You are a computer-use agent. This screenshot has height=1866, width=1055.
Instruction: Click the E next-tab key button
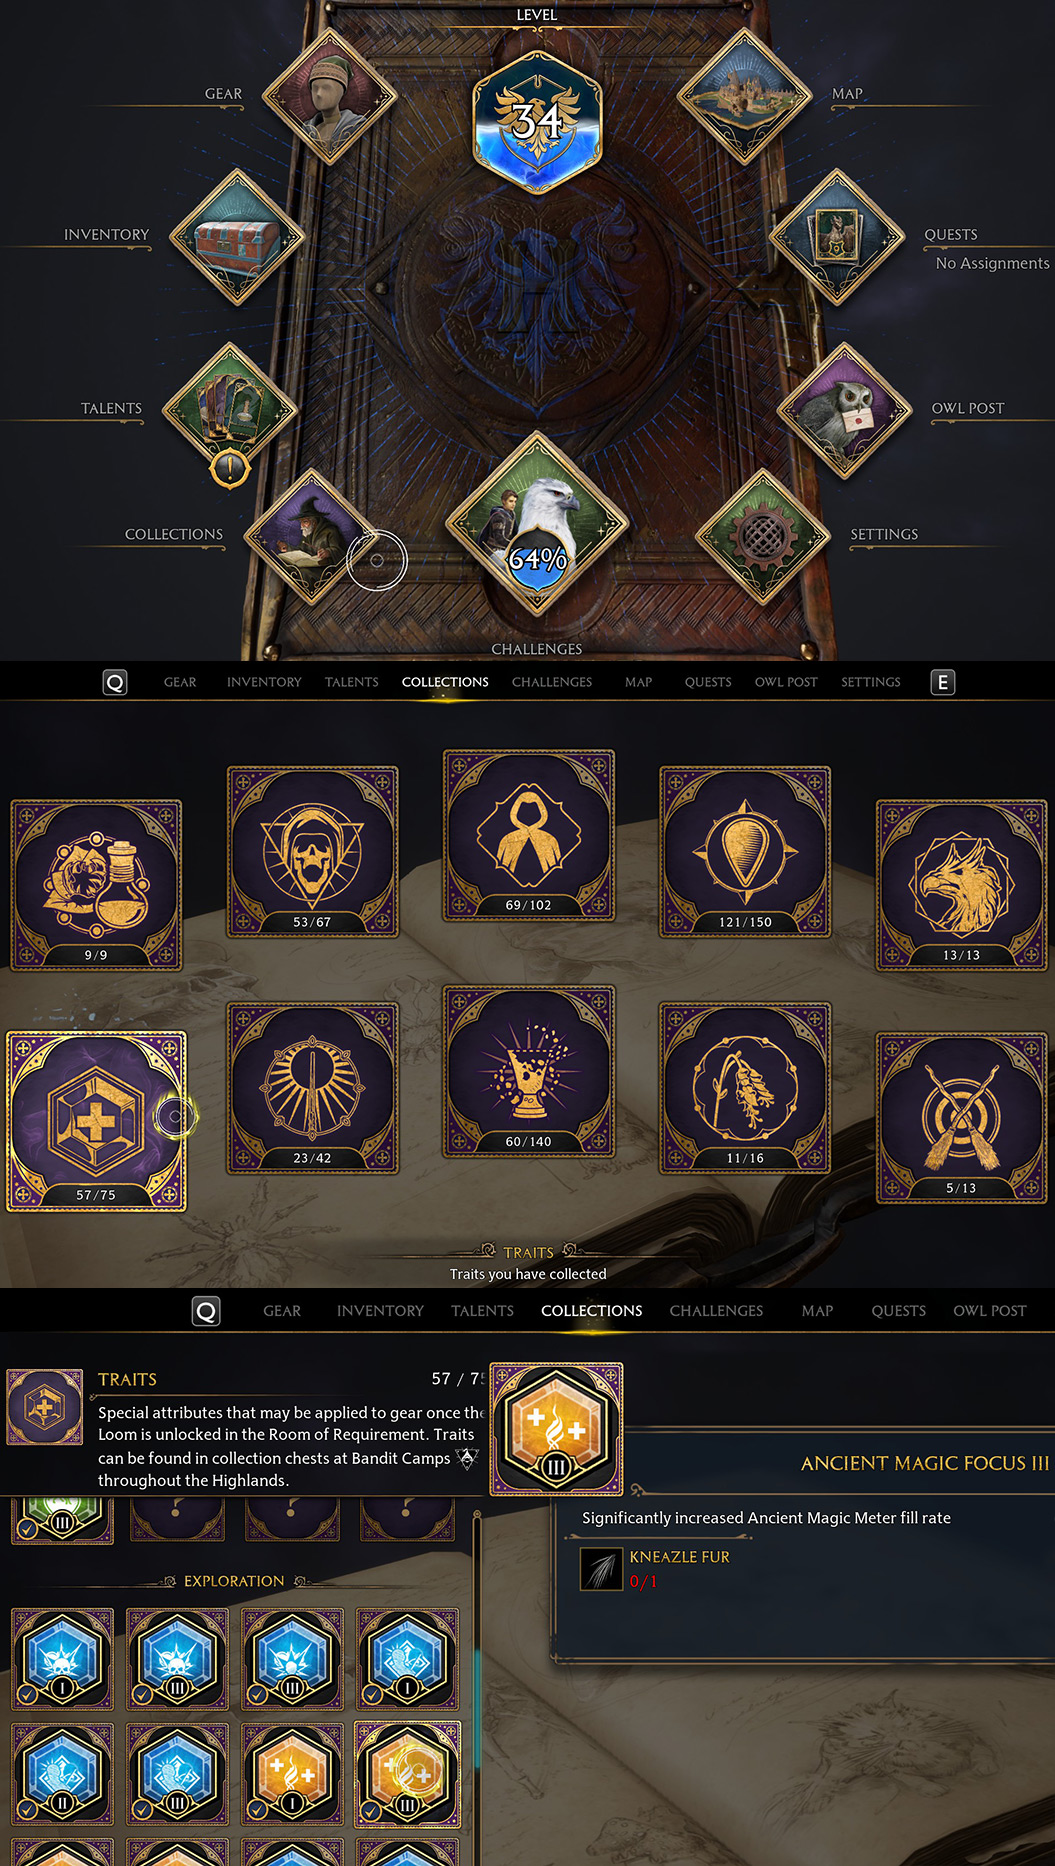coord(942,682)
